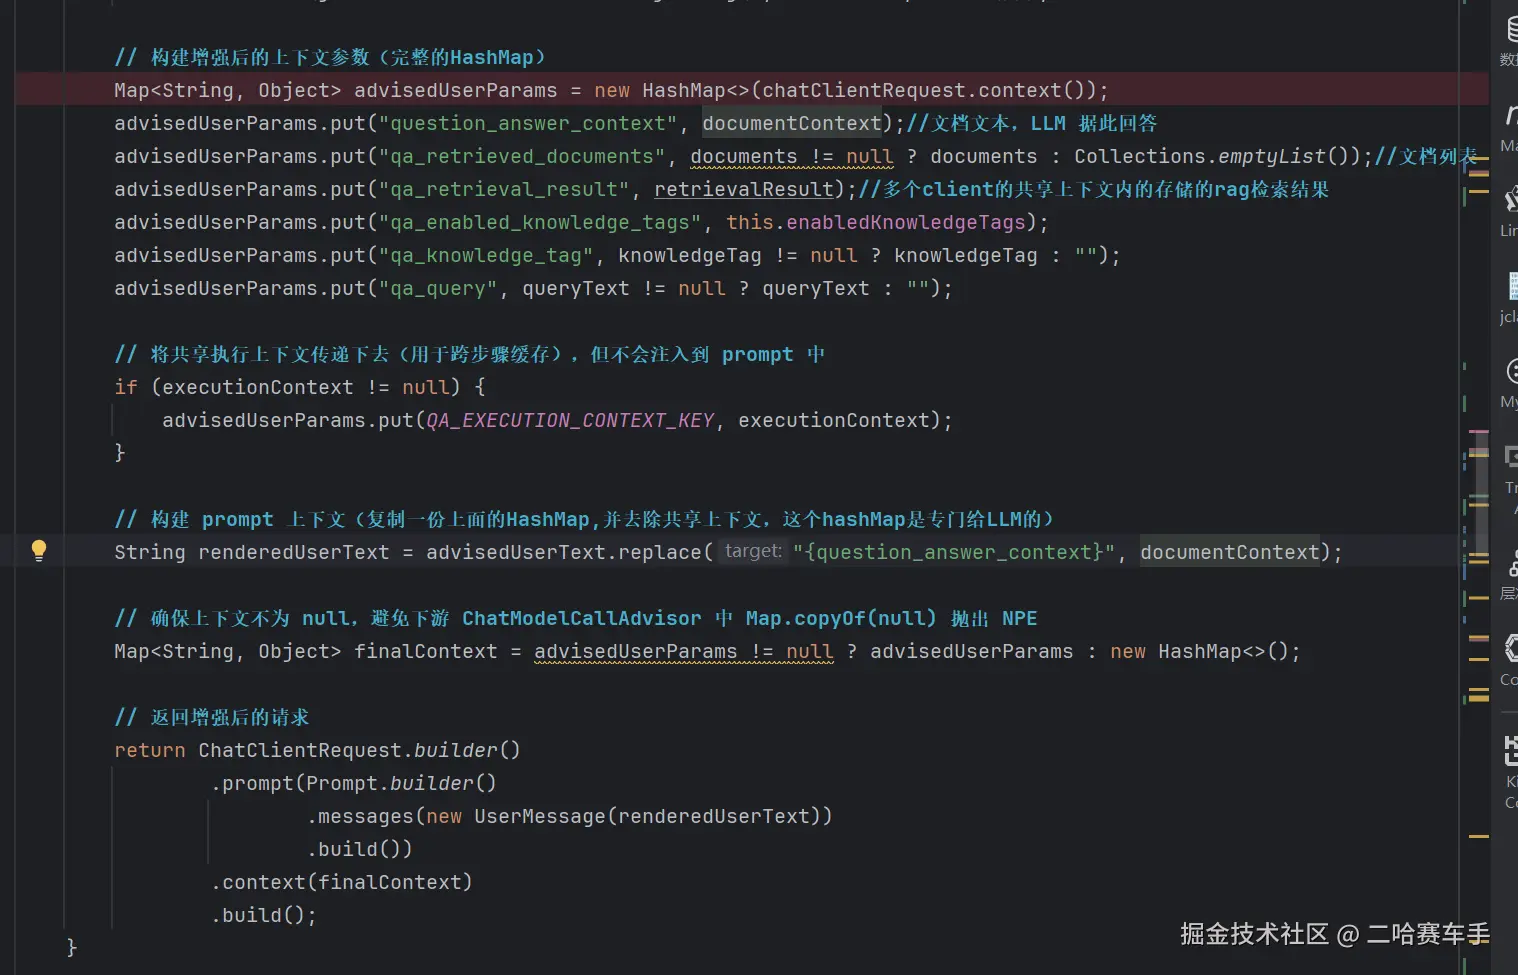Click the underlined 'advisedUserParams != null' expression

coord(684,651)
